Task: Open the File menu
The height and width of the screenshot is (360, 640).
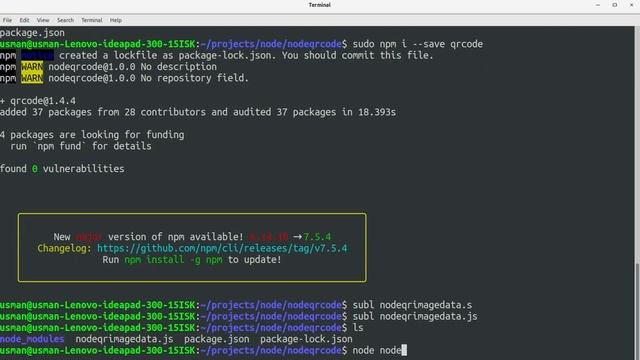Action: point(7,20)
